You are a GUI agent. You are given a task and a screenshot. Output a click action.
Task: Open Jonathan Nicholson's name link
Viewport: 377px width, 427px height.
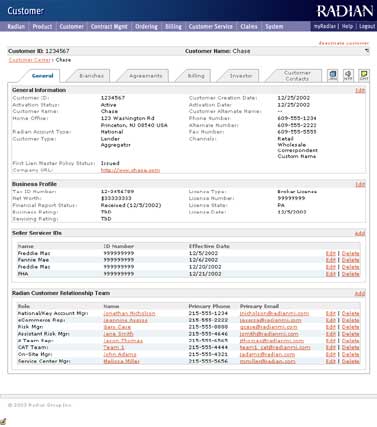click(129, 313)
